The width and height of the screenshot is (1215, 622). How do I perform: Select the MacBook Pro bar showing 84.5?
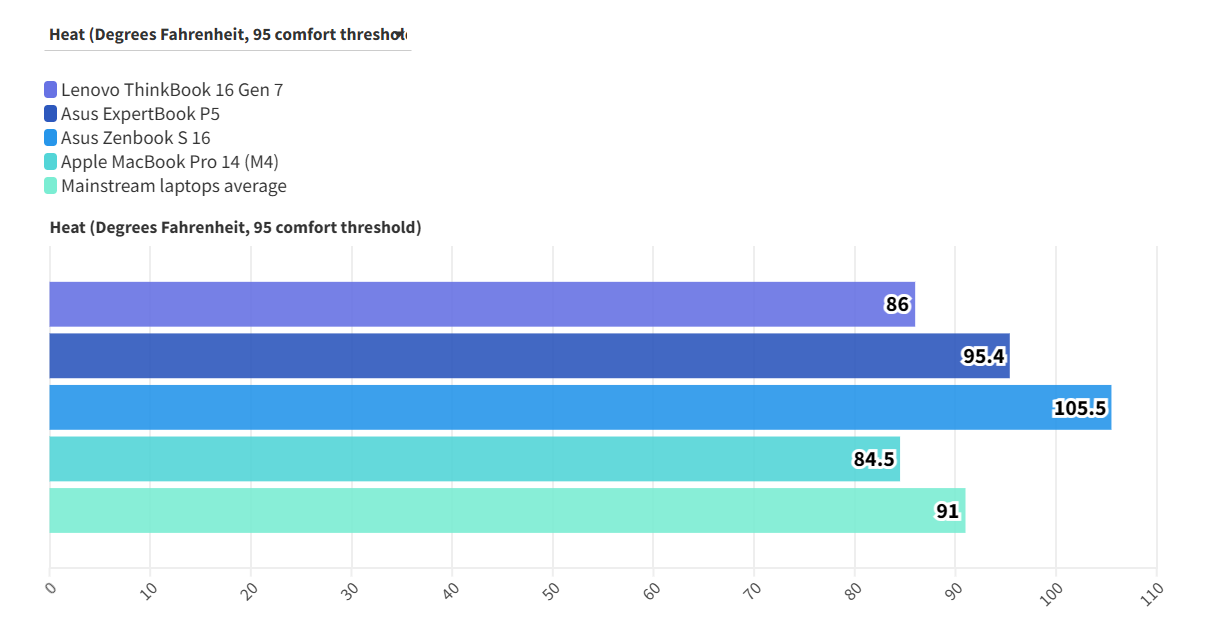coord(474,459)
